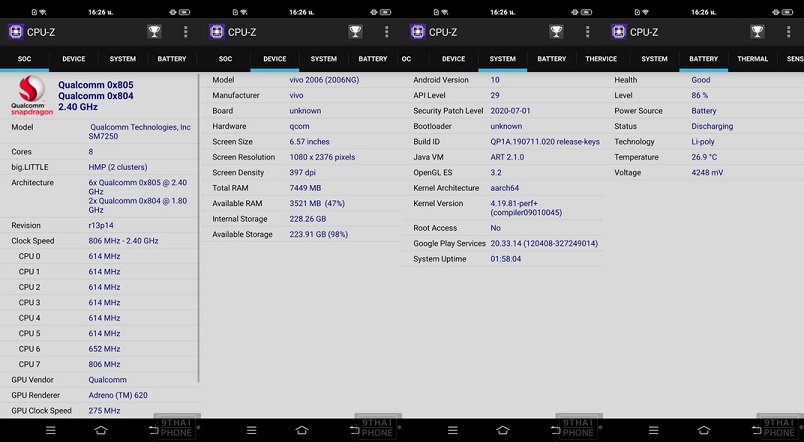Switch to SYSTEM tab in the Device screen
This screenshot has height=442, width=804.
324,59
